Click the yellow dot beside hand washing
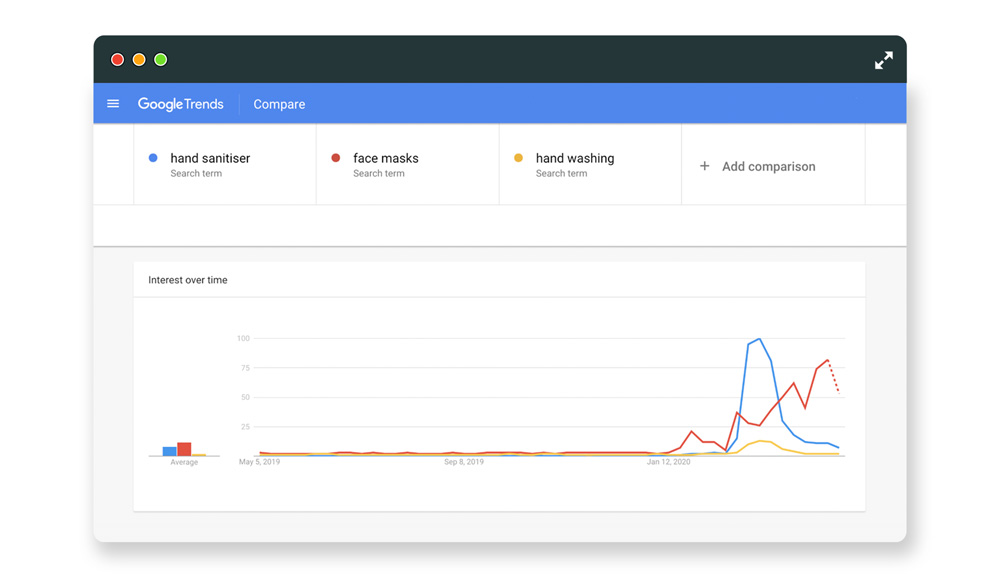Screen dimensions: 1000x574 point(518,158)
